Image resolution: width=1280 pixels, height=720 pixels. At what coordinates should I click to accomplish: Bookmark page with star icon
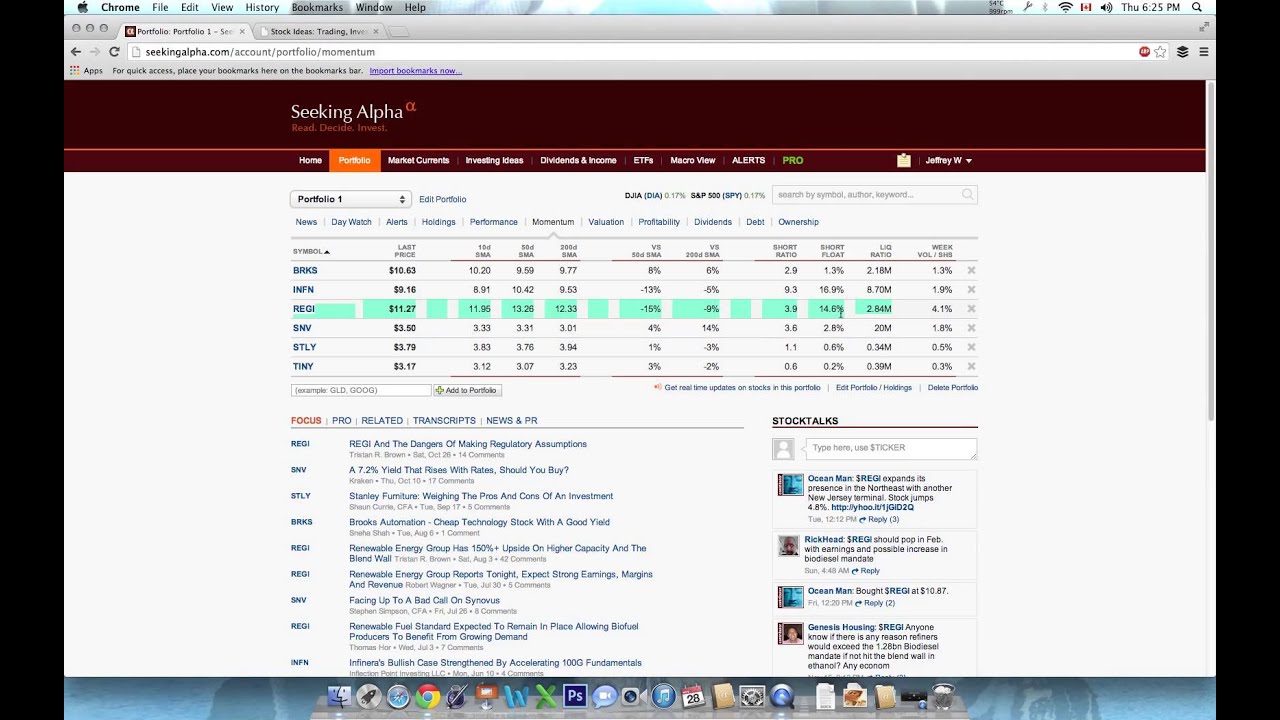click(x=1160, y=52)
